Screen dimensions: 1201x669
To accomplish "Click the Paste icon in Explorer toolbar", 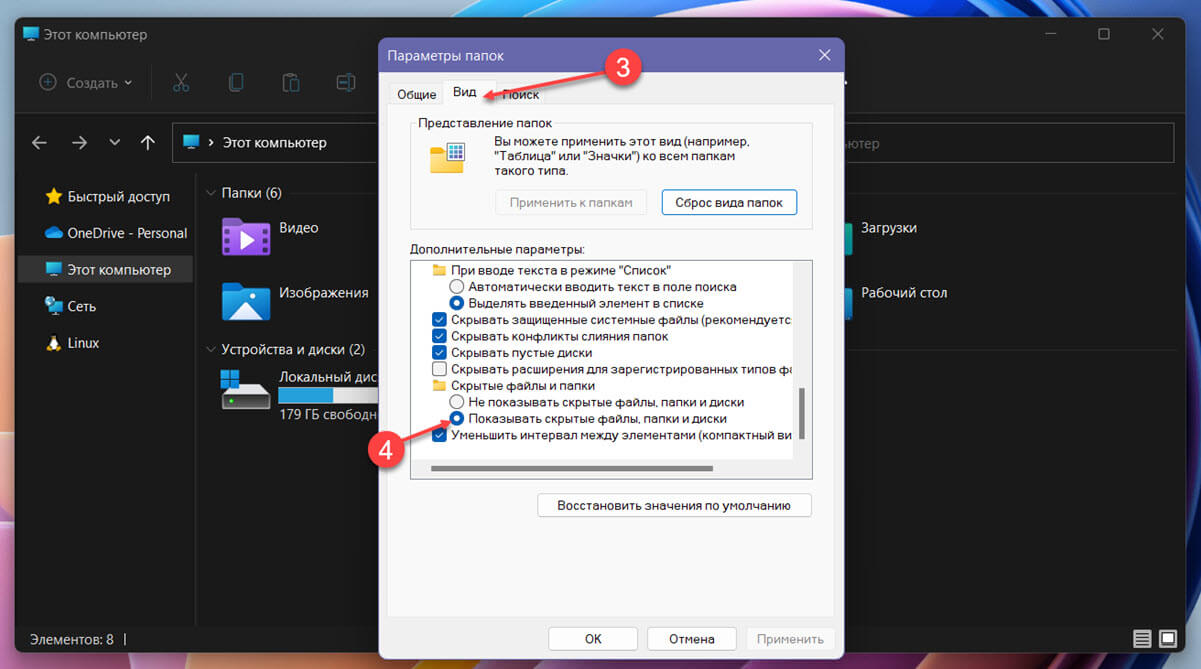I will pyautogui.click(x=290, y=83).
